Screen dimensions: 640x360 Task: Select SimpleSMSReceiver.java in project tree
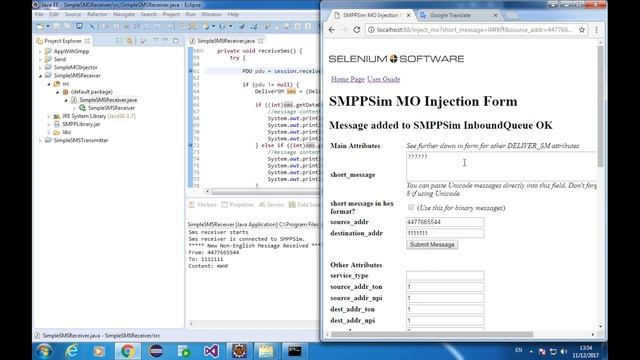pos(108,100)
